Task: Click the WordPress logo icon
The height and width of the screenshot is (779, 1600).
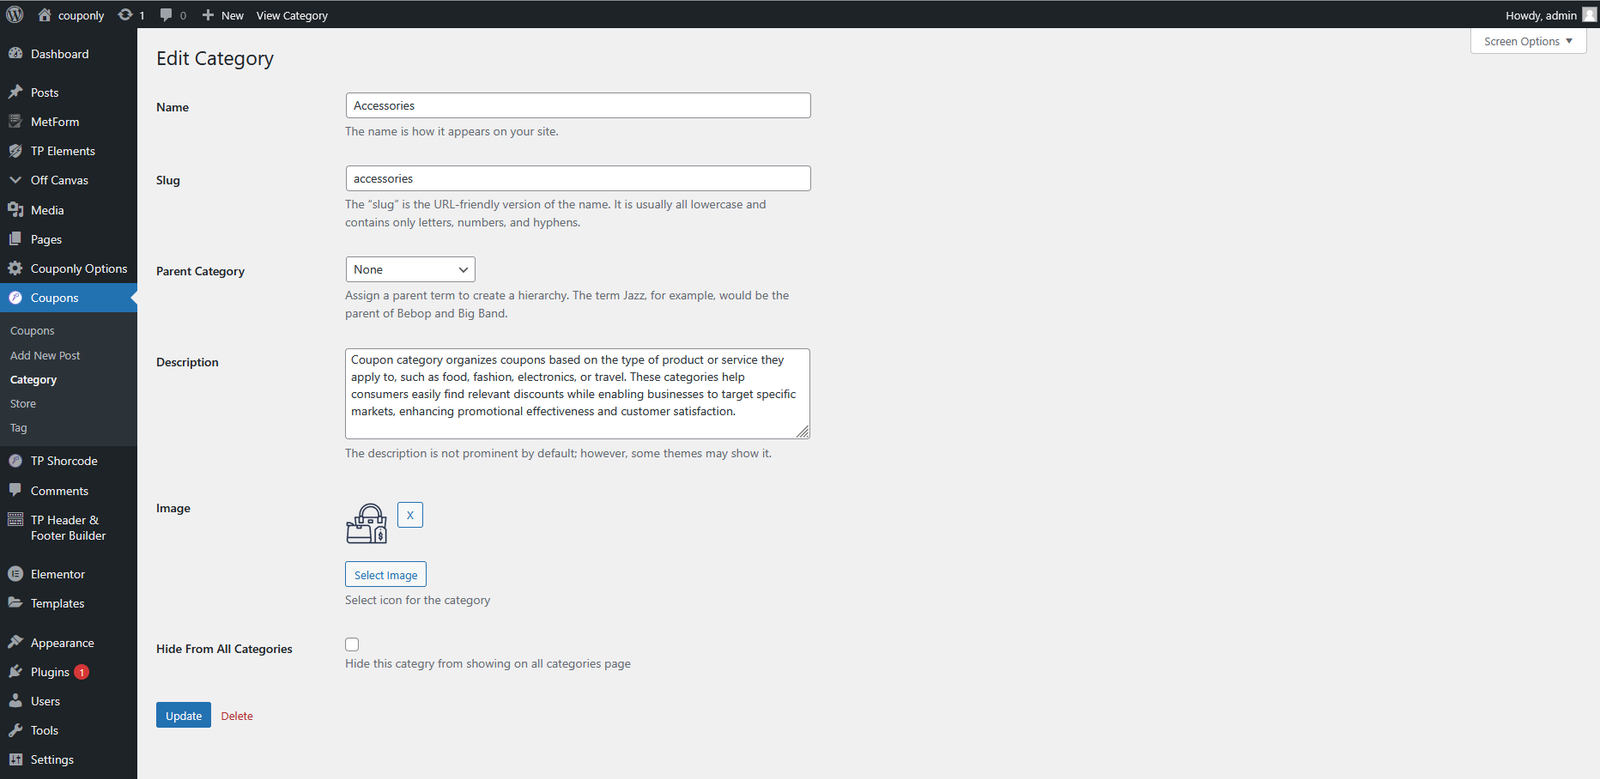Action: [x=15, y=15]
